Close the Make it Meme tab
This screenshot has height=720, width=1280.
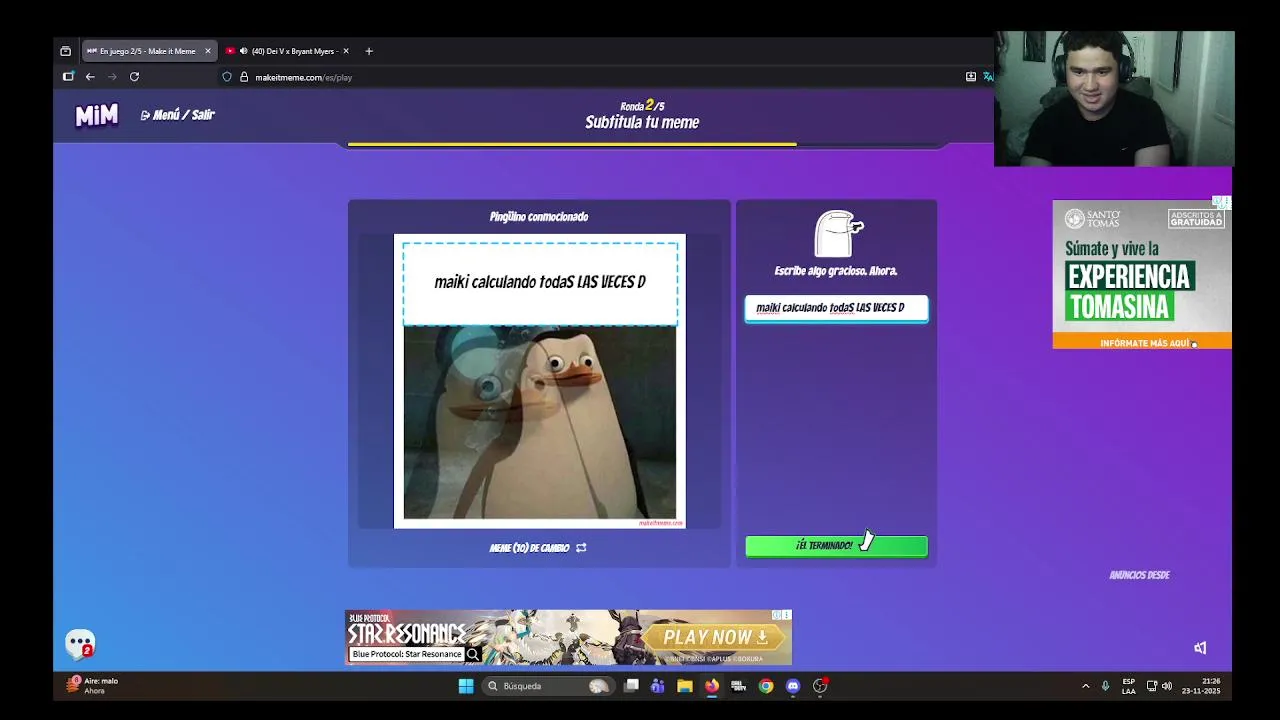(x=208, y=51)
